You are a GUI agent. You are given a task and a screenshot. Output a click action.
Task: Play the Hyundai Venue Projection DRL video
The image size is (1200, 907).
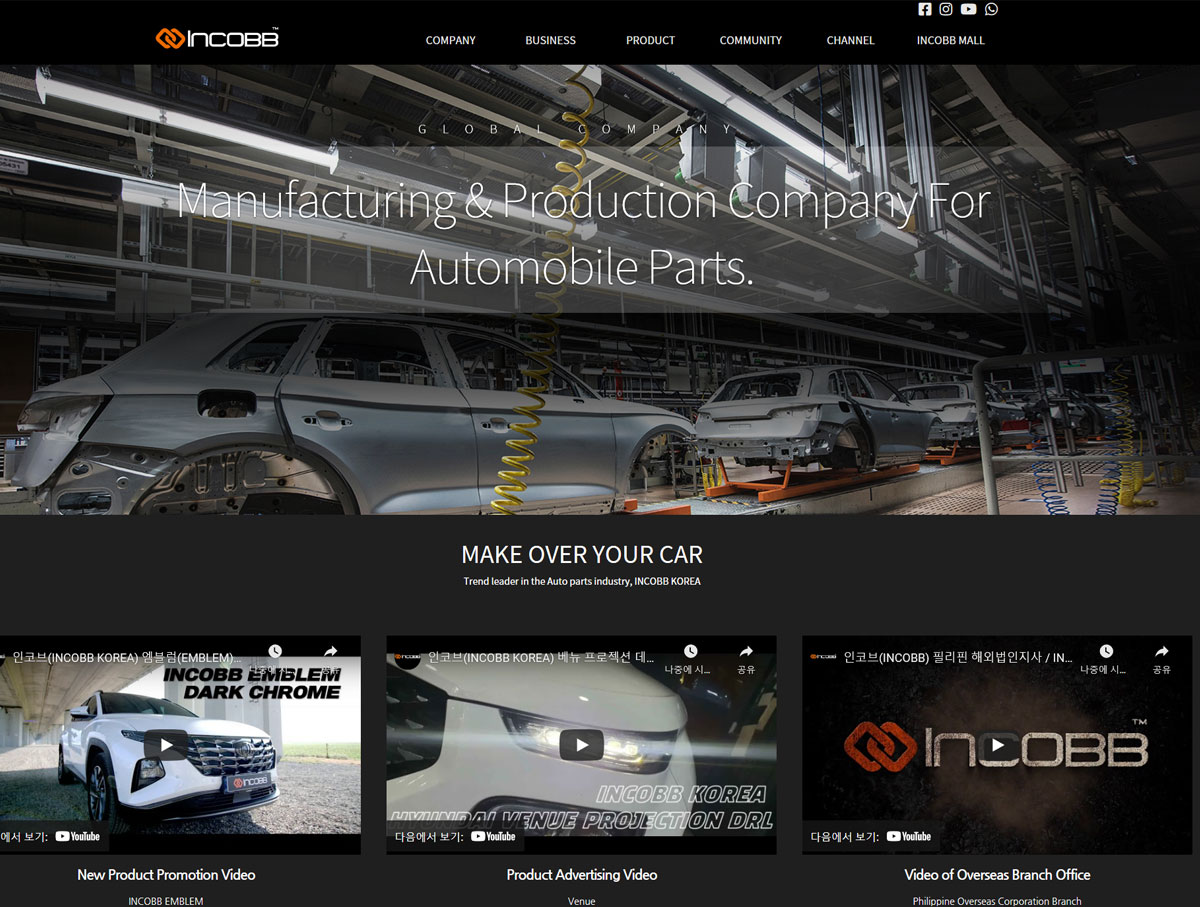(x=581, y=745)
